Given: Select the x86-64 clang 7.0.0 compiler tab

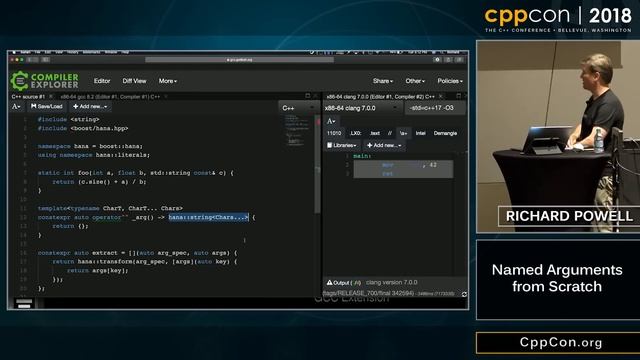Looking at the screenshot, I should (380, 97).
